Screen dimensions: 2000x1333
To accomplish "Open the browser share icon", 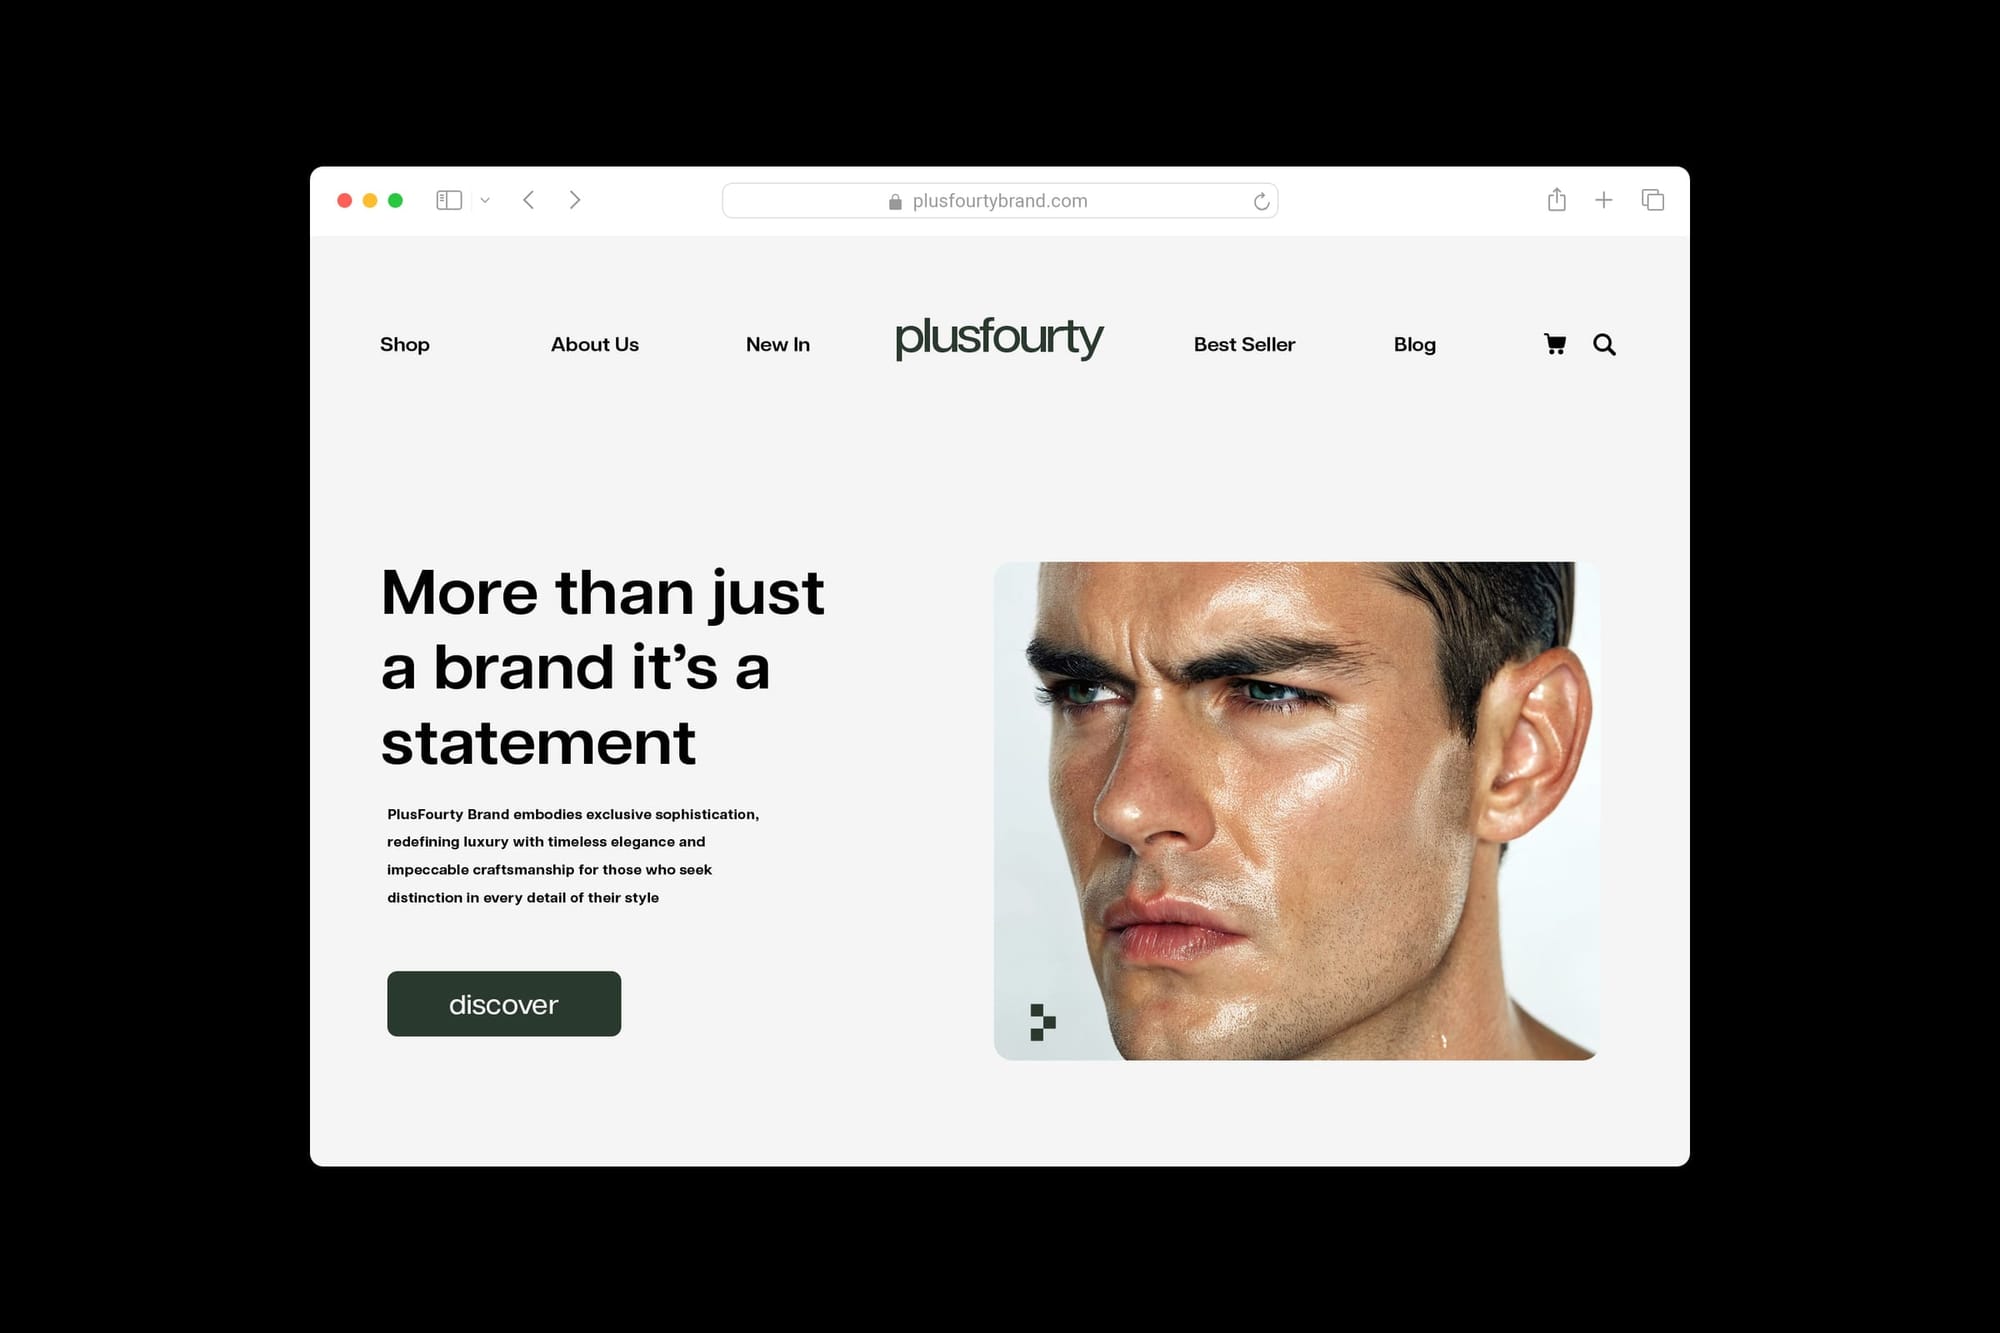I will 1556,199.
